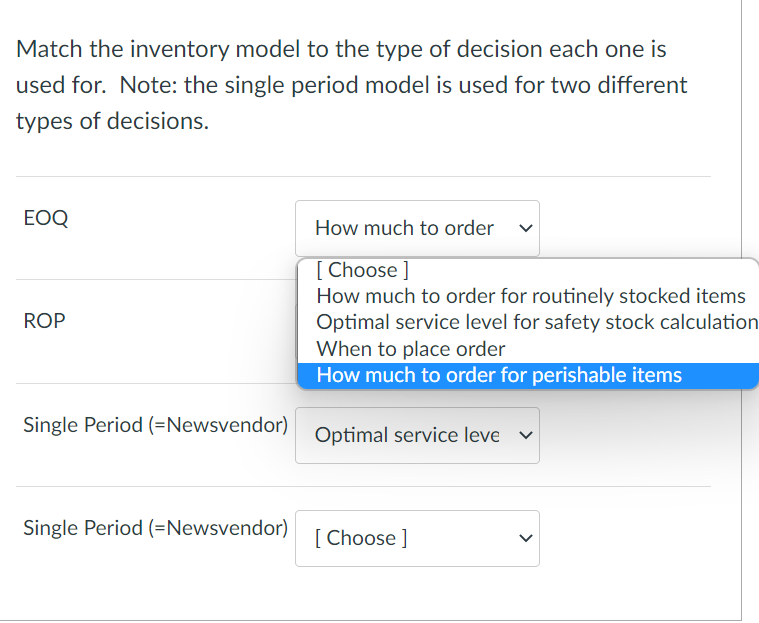Image resolution: width=759 pixels, height=623 pixels.
Task: Click the chevron arrow on EOQ dropdown
Action: point(523,228)
